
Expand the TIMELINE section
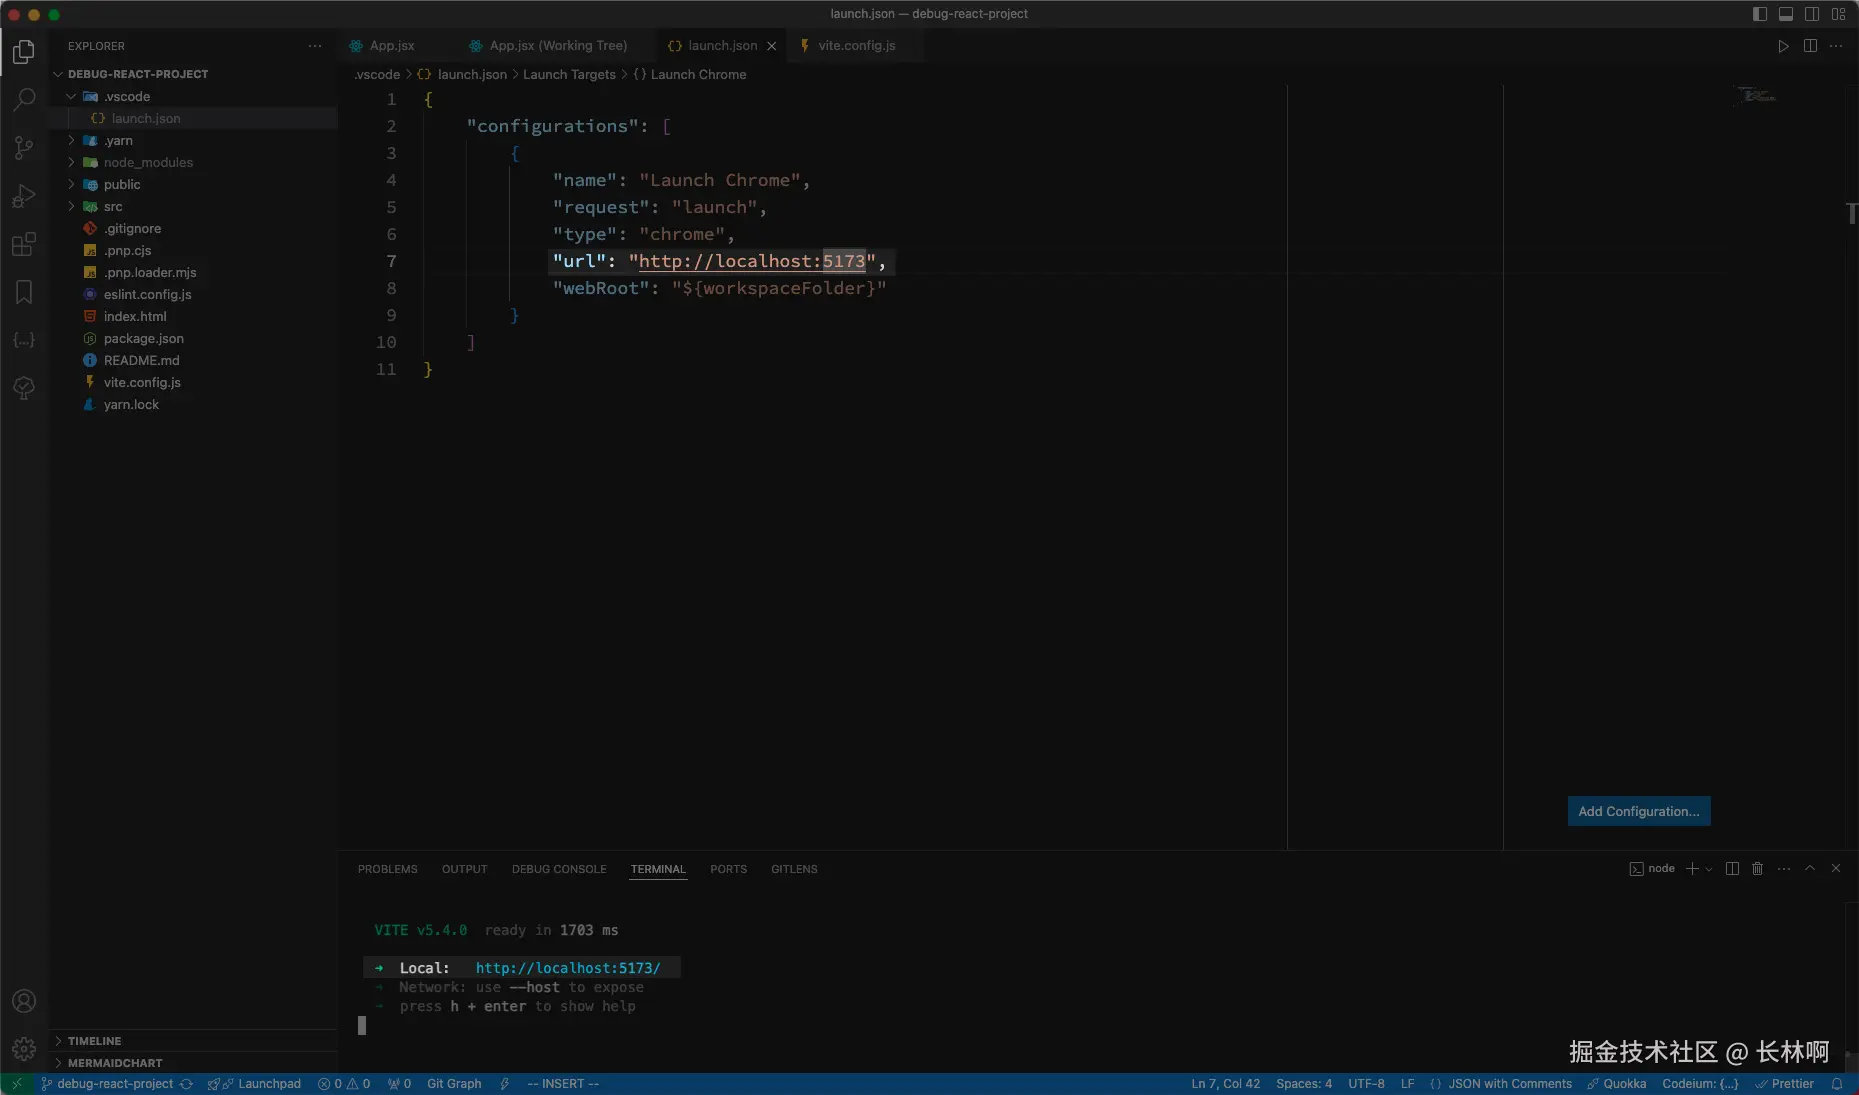[94, 1041]
